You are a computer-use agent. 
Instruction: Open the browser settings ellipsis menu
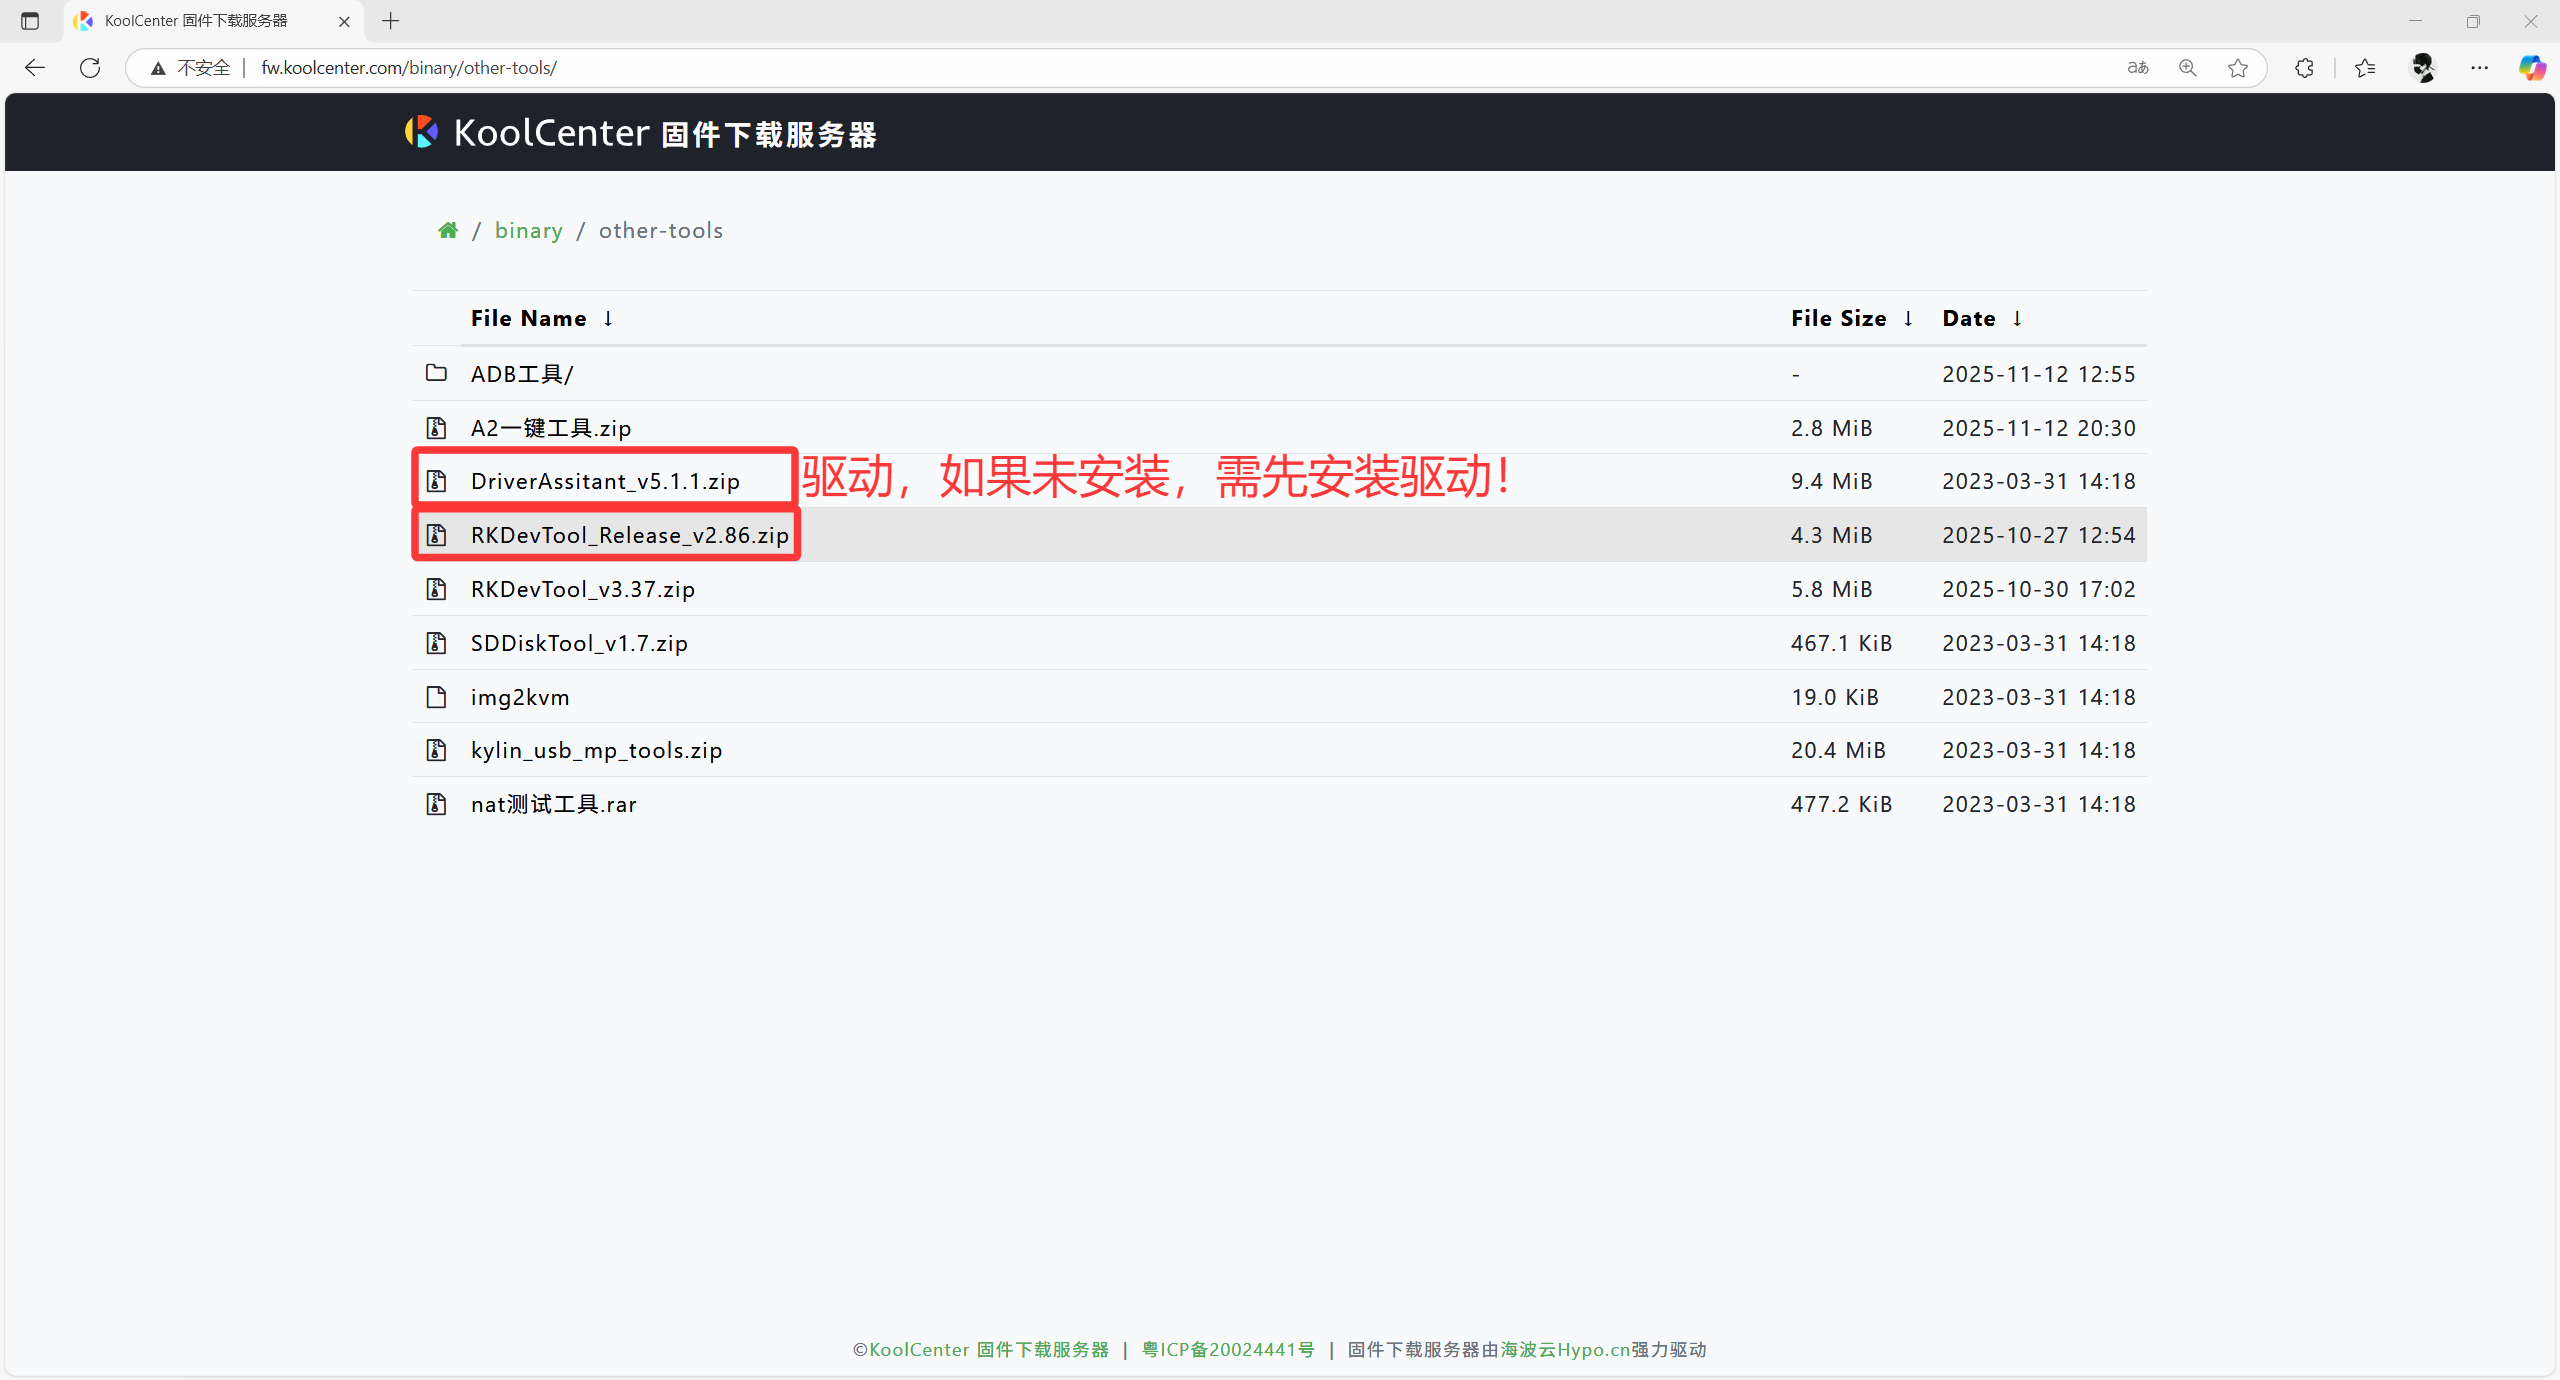(2479, 68)
